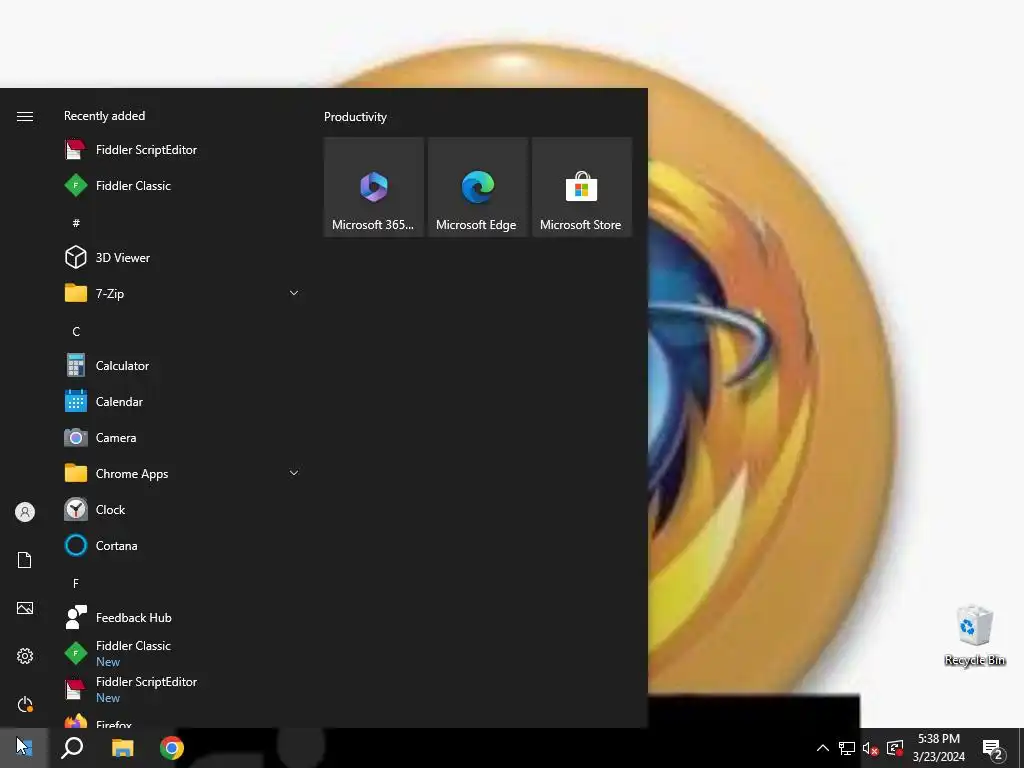The height and width of the screenshot is (768, 1024).
Task: Jump to the C letter index
Action: click(x=76, y=332)
